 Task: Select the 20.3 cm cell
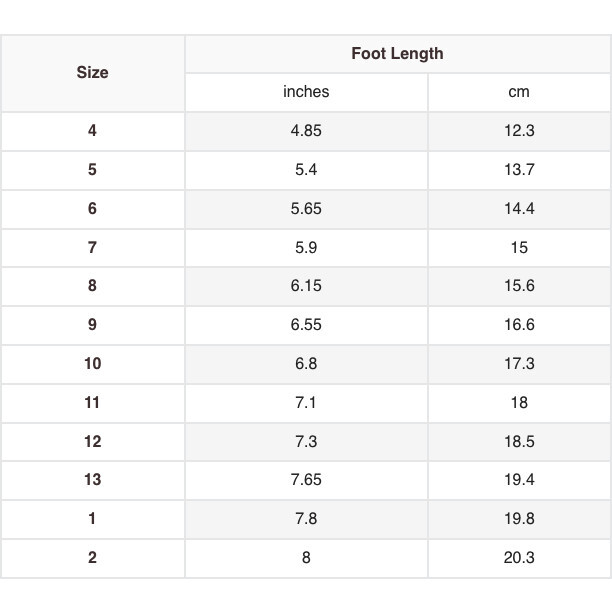(x=519, y=558)
